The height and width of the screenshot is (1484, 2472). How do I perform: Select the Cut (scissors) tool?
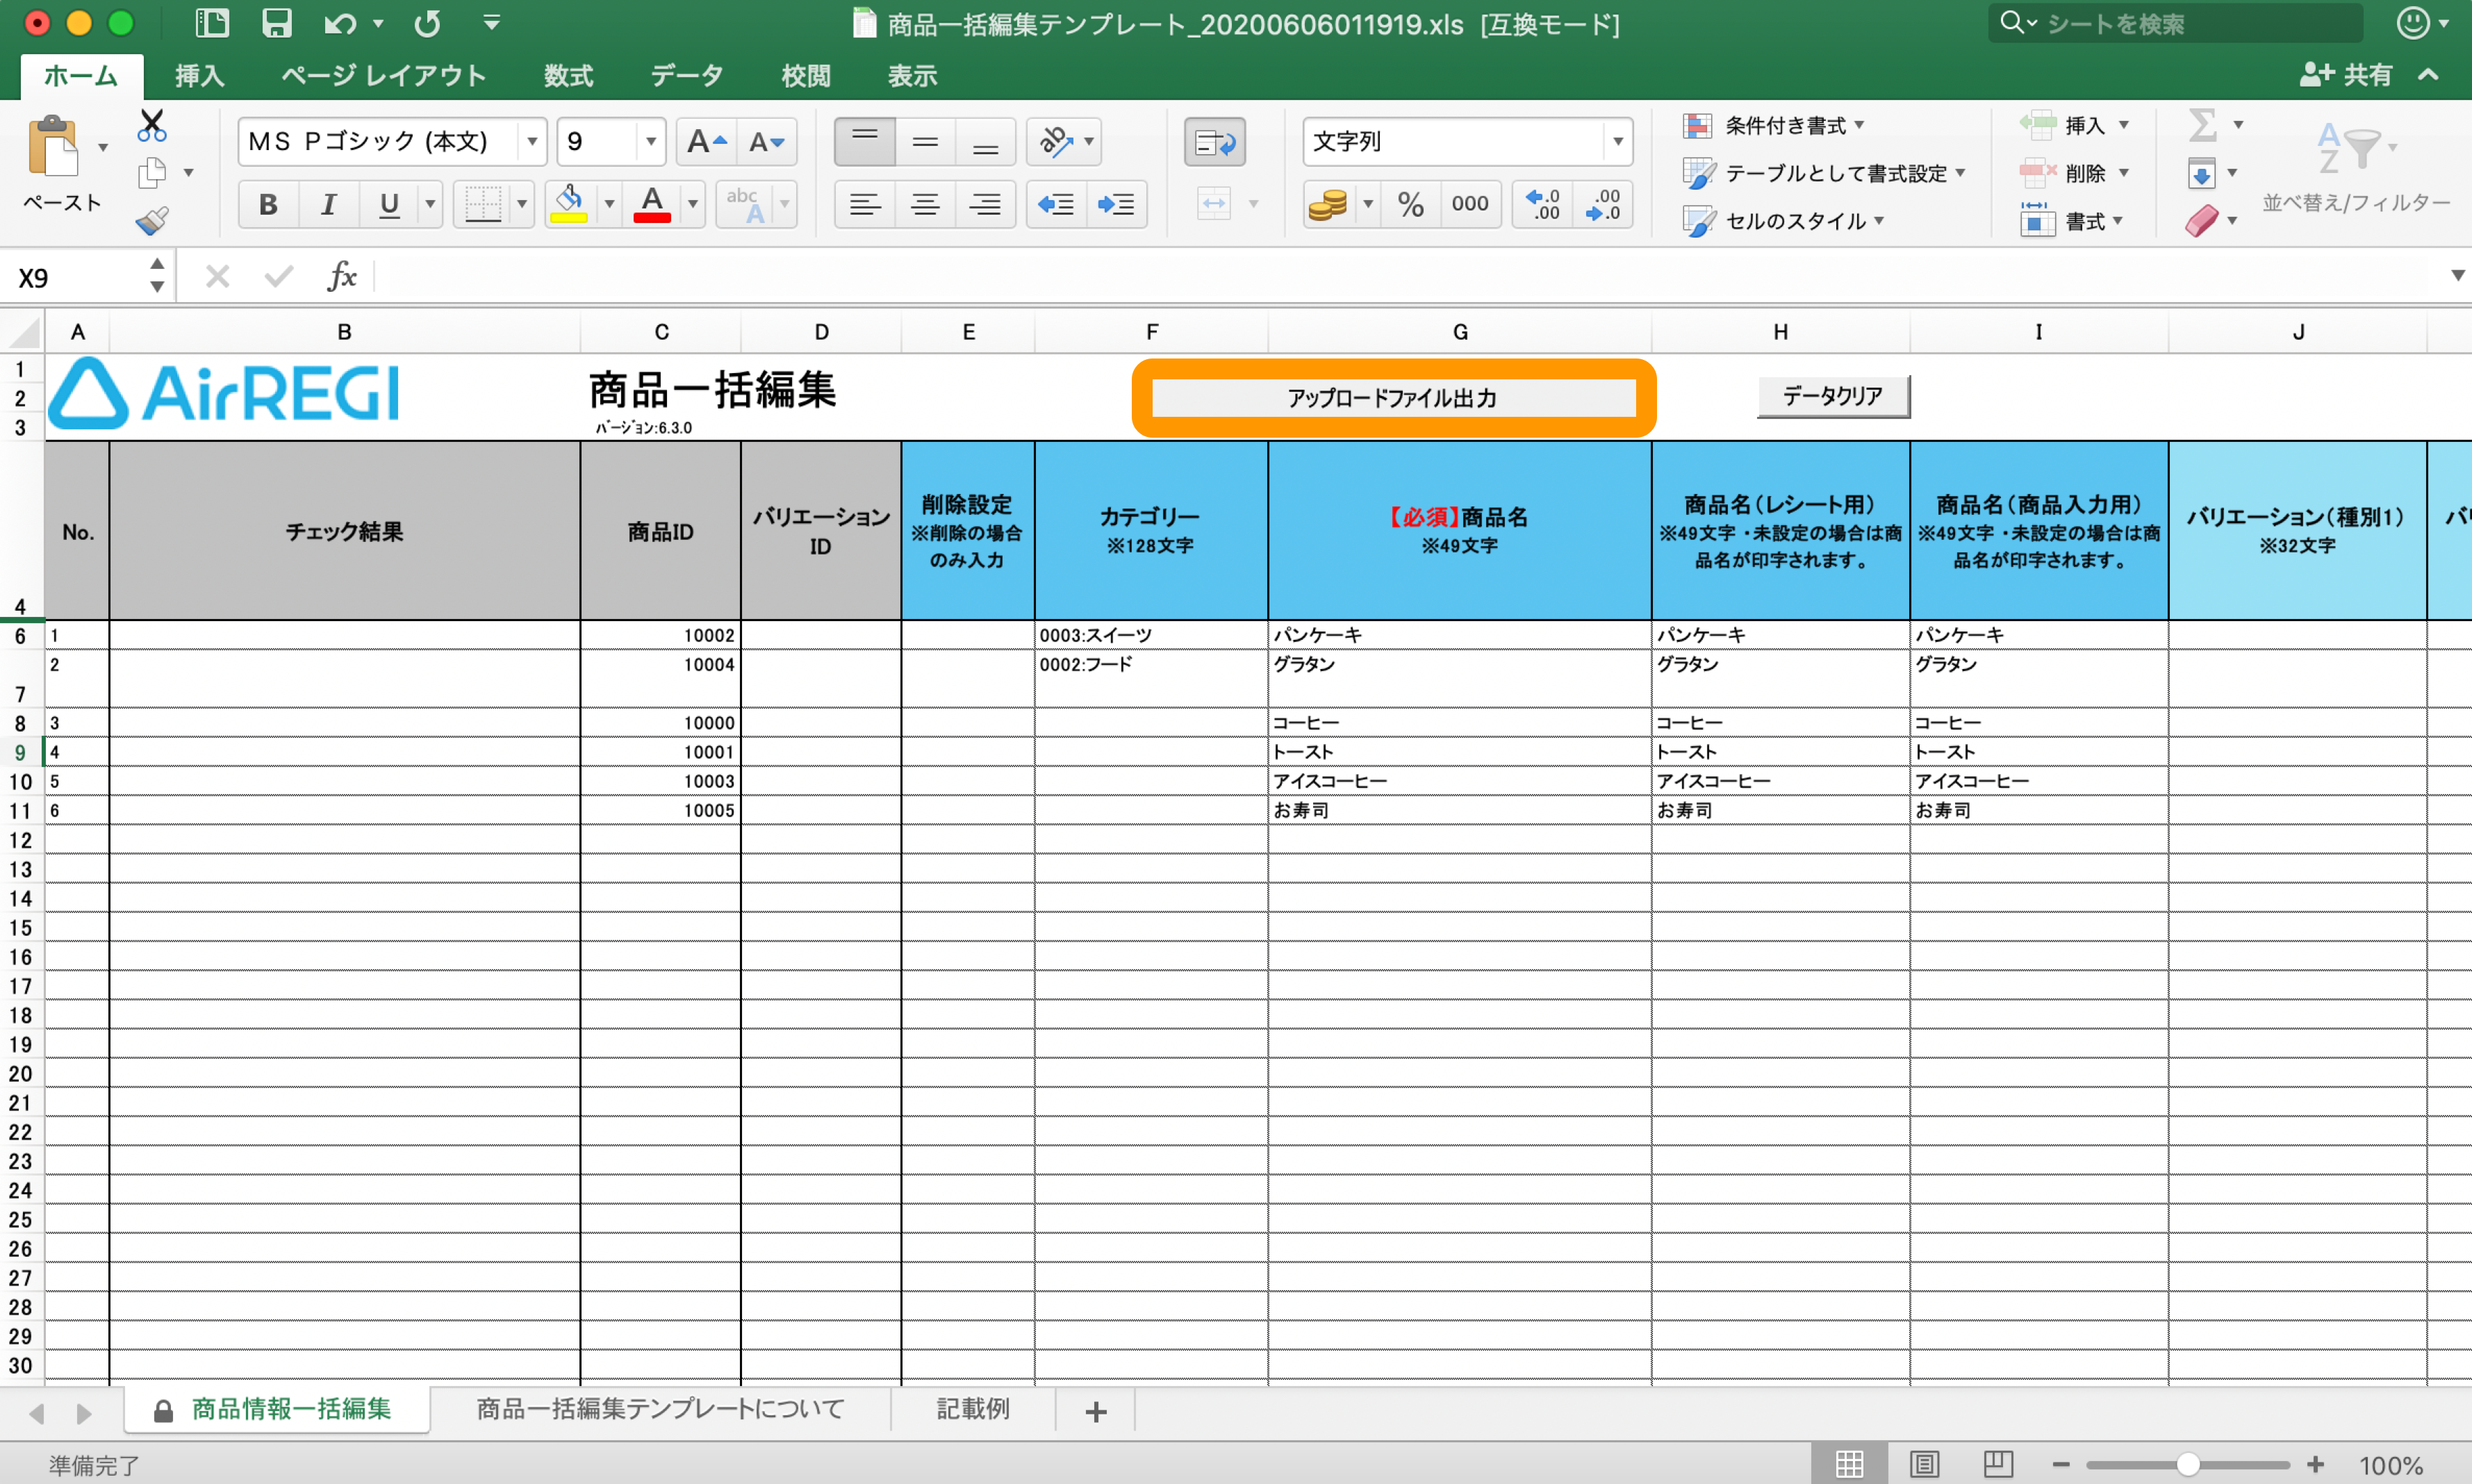pos(151,126)
